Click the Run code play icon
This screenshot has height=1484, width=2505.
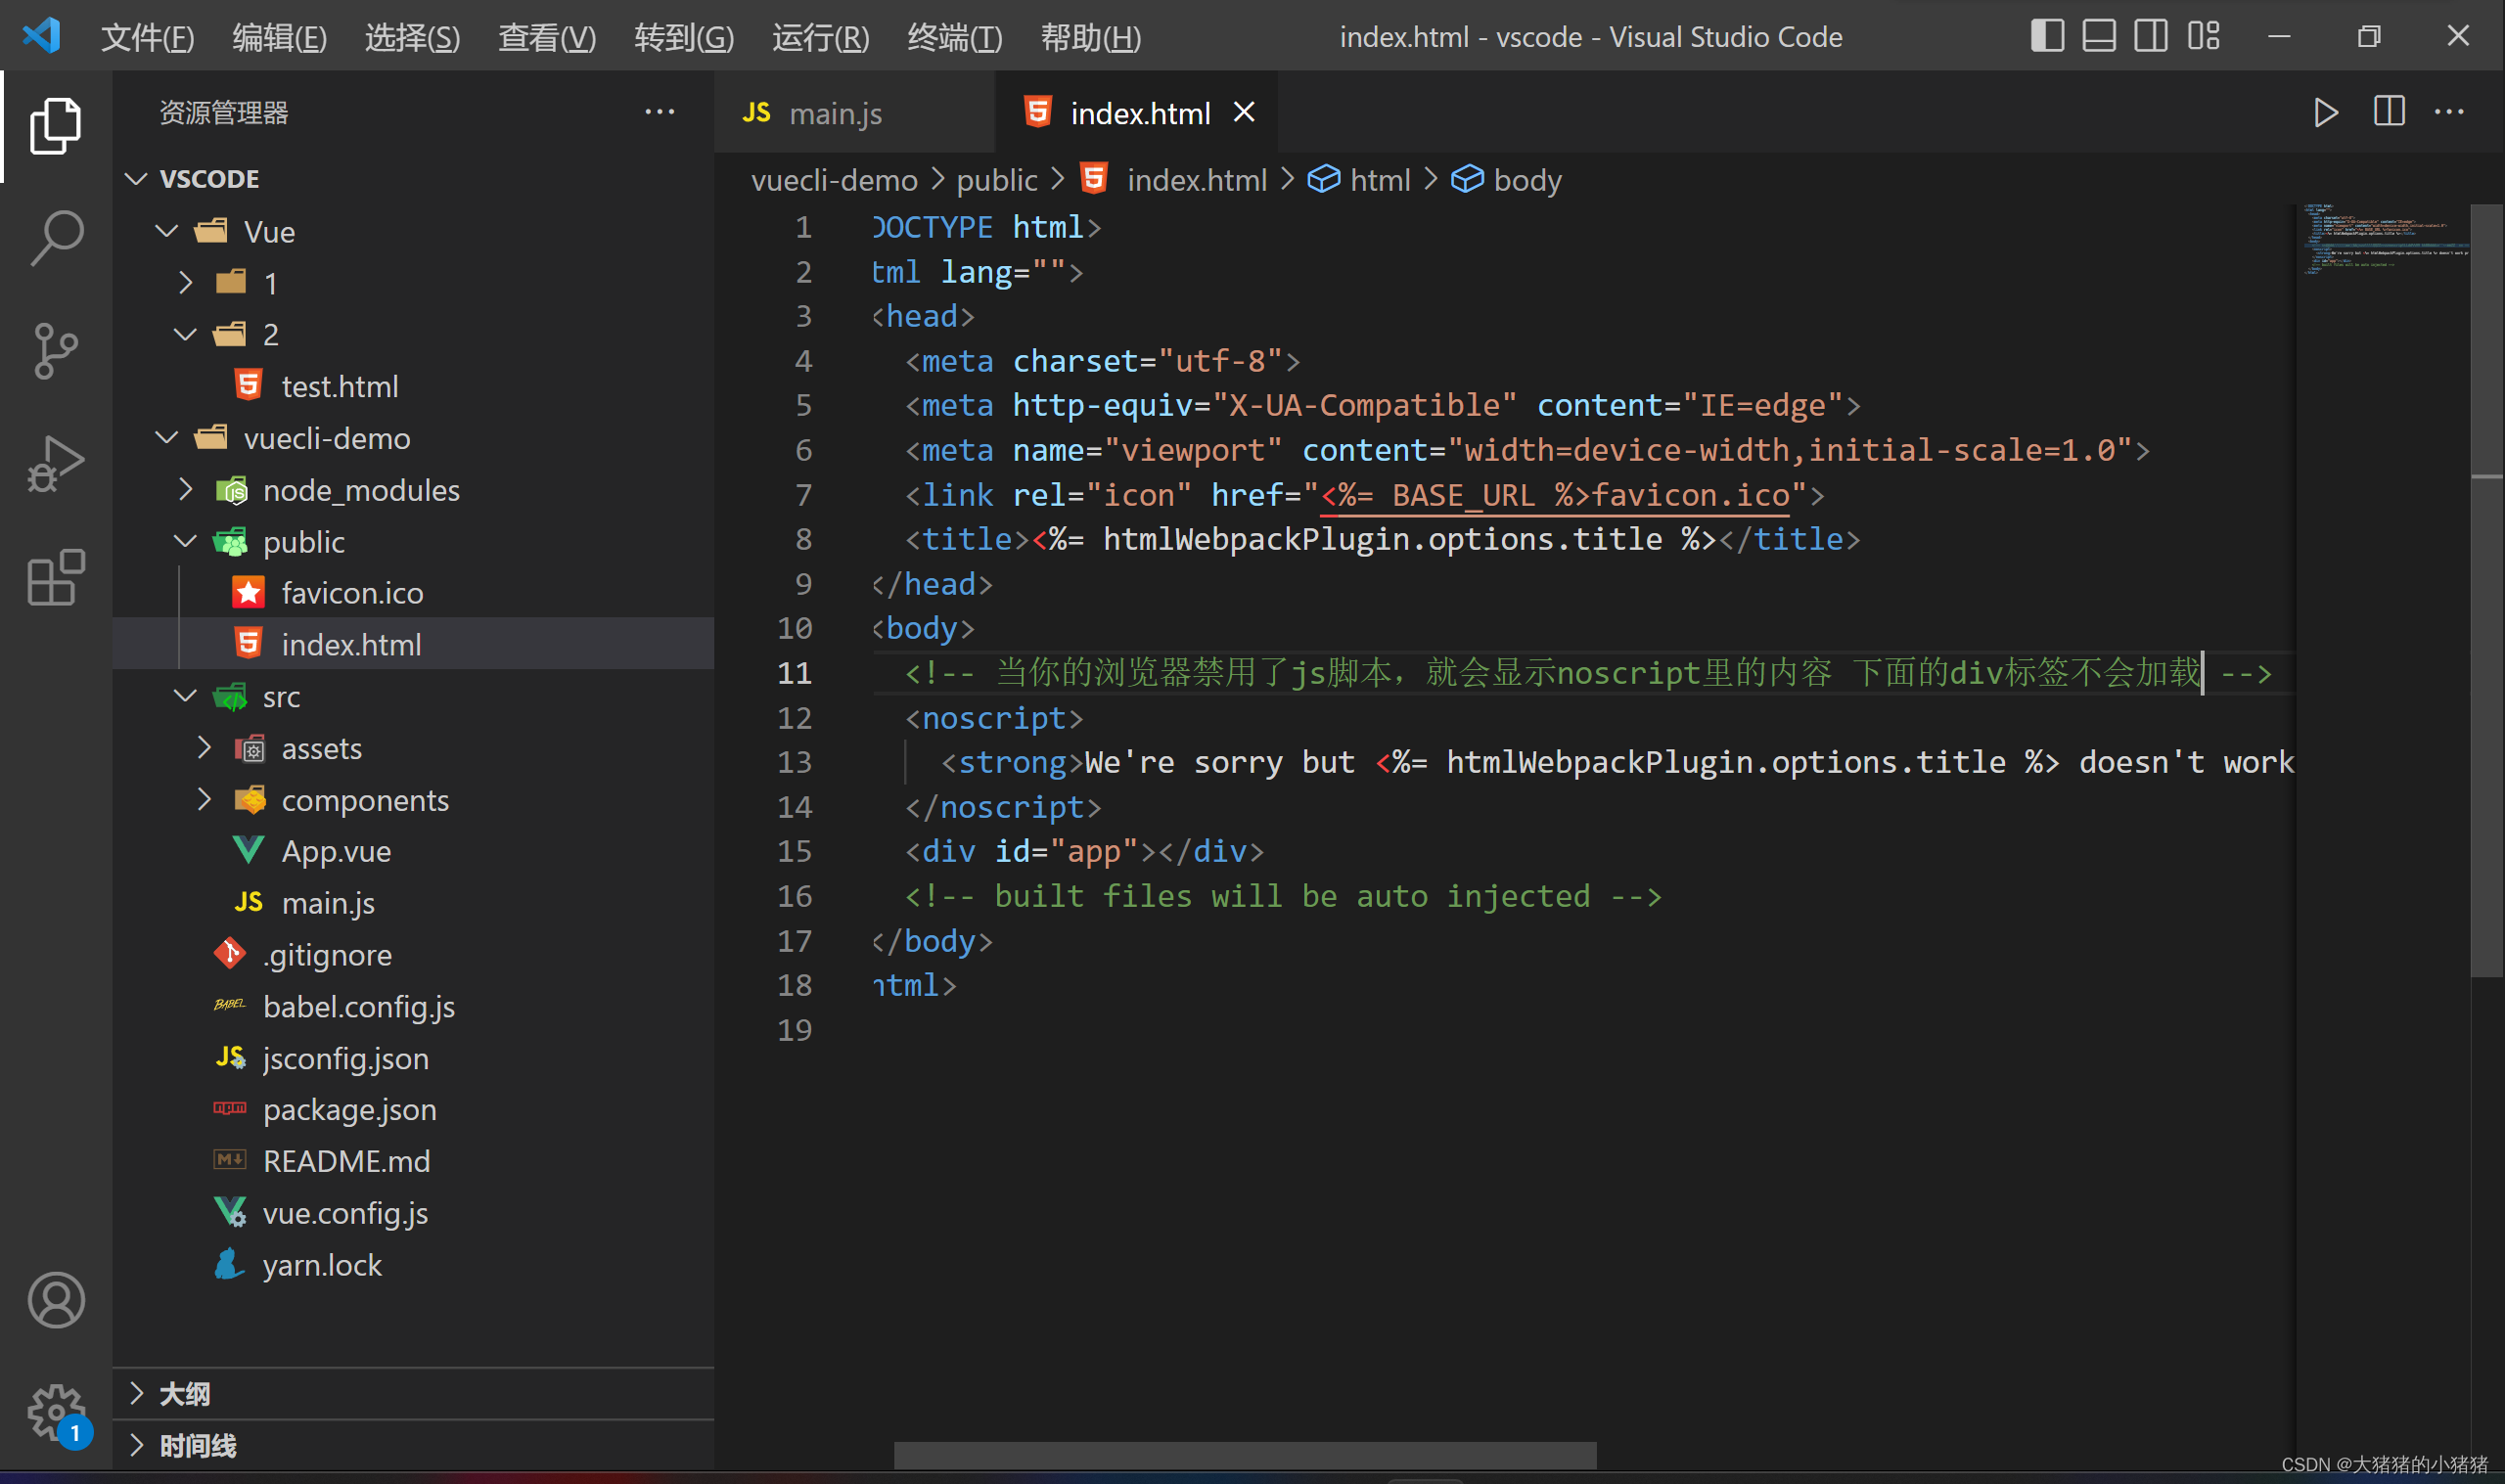pyautogui.click(x=2325, y=112)
